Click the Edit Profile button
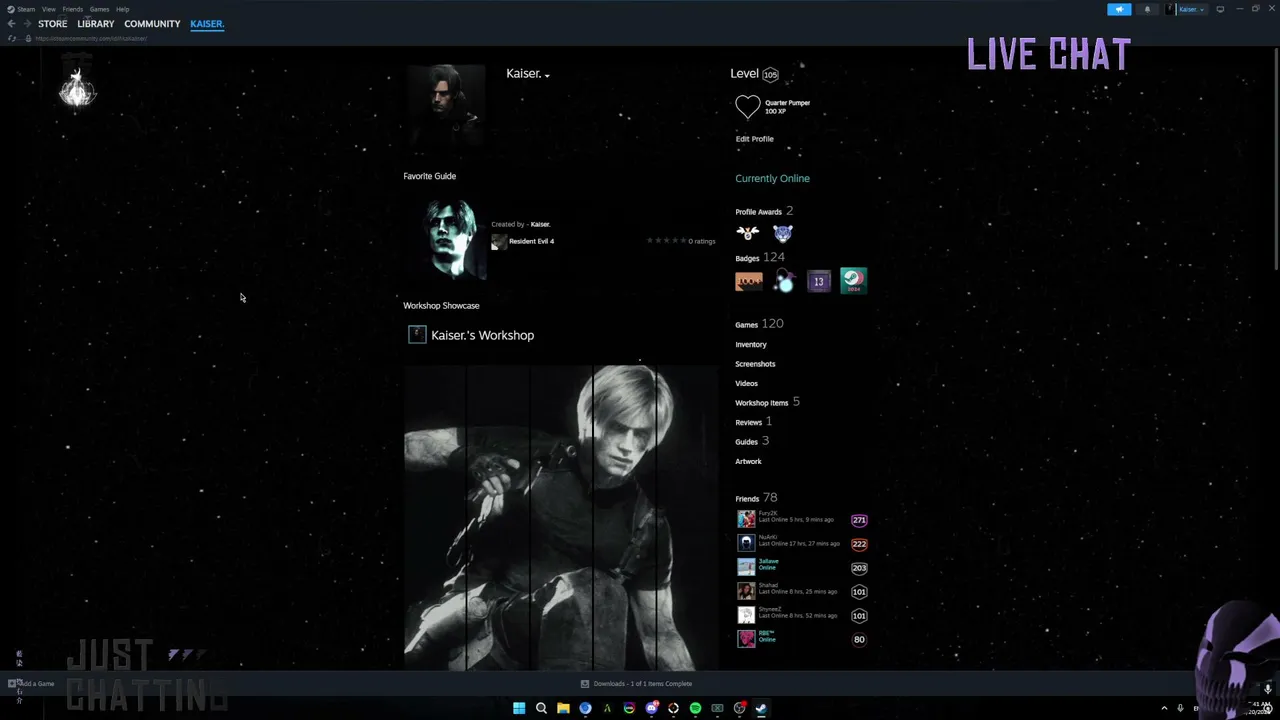This screenshot has height=720, width=1280. (x=755, y=139)
